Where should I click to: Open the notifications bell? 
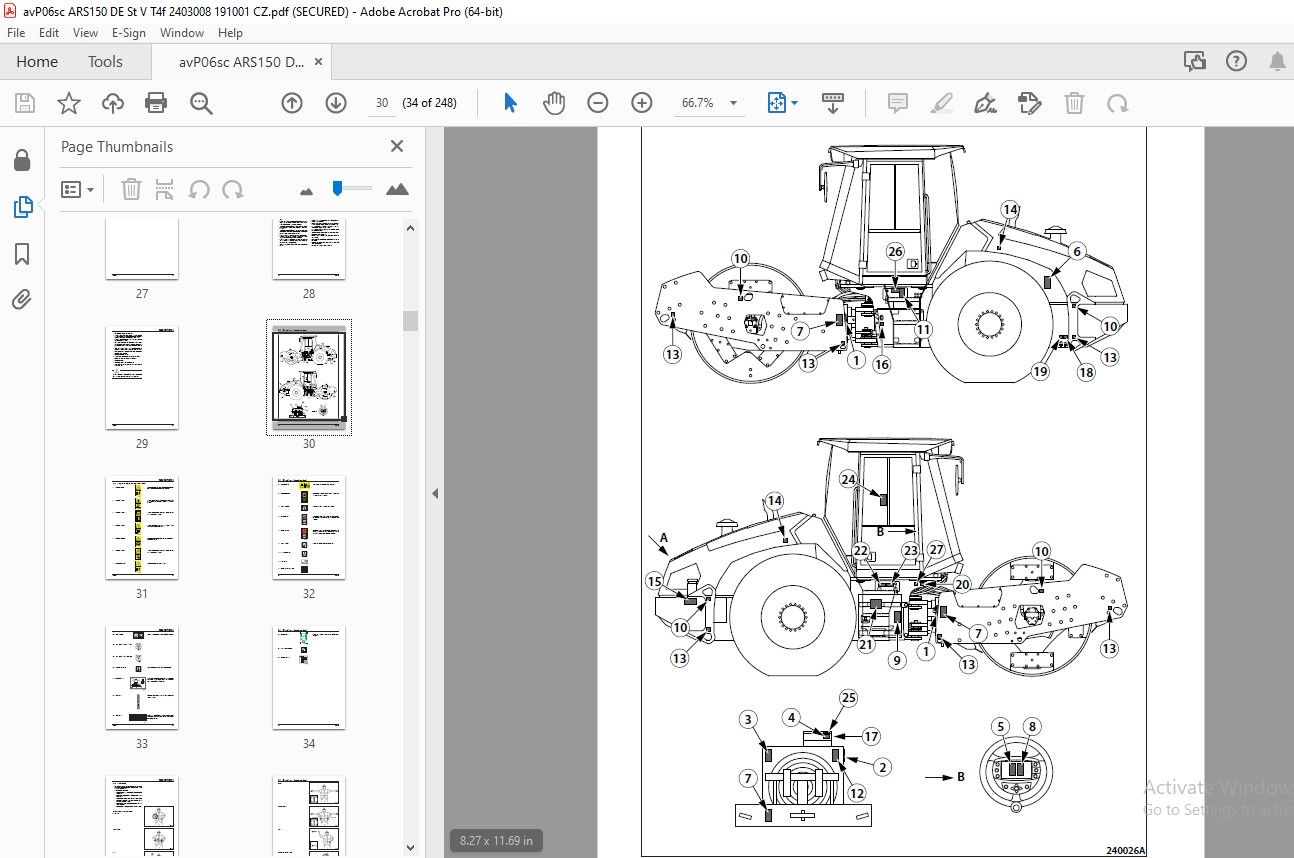click(1277, 62)
